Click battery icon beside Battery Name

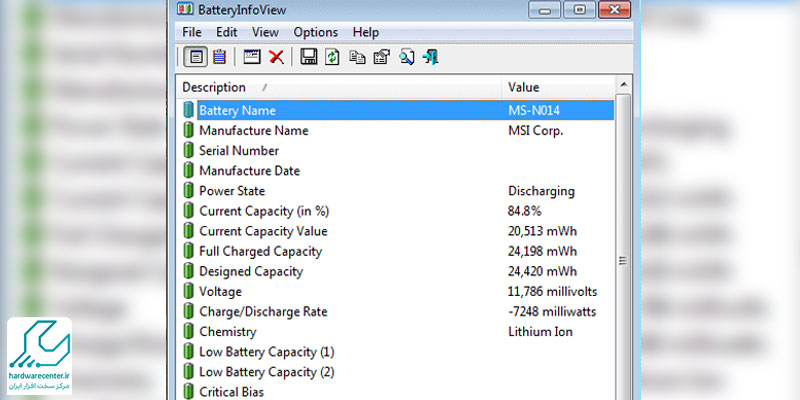tap(189, 110)
